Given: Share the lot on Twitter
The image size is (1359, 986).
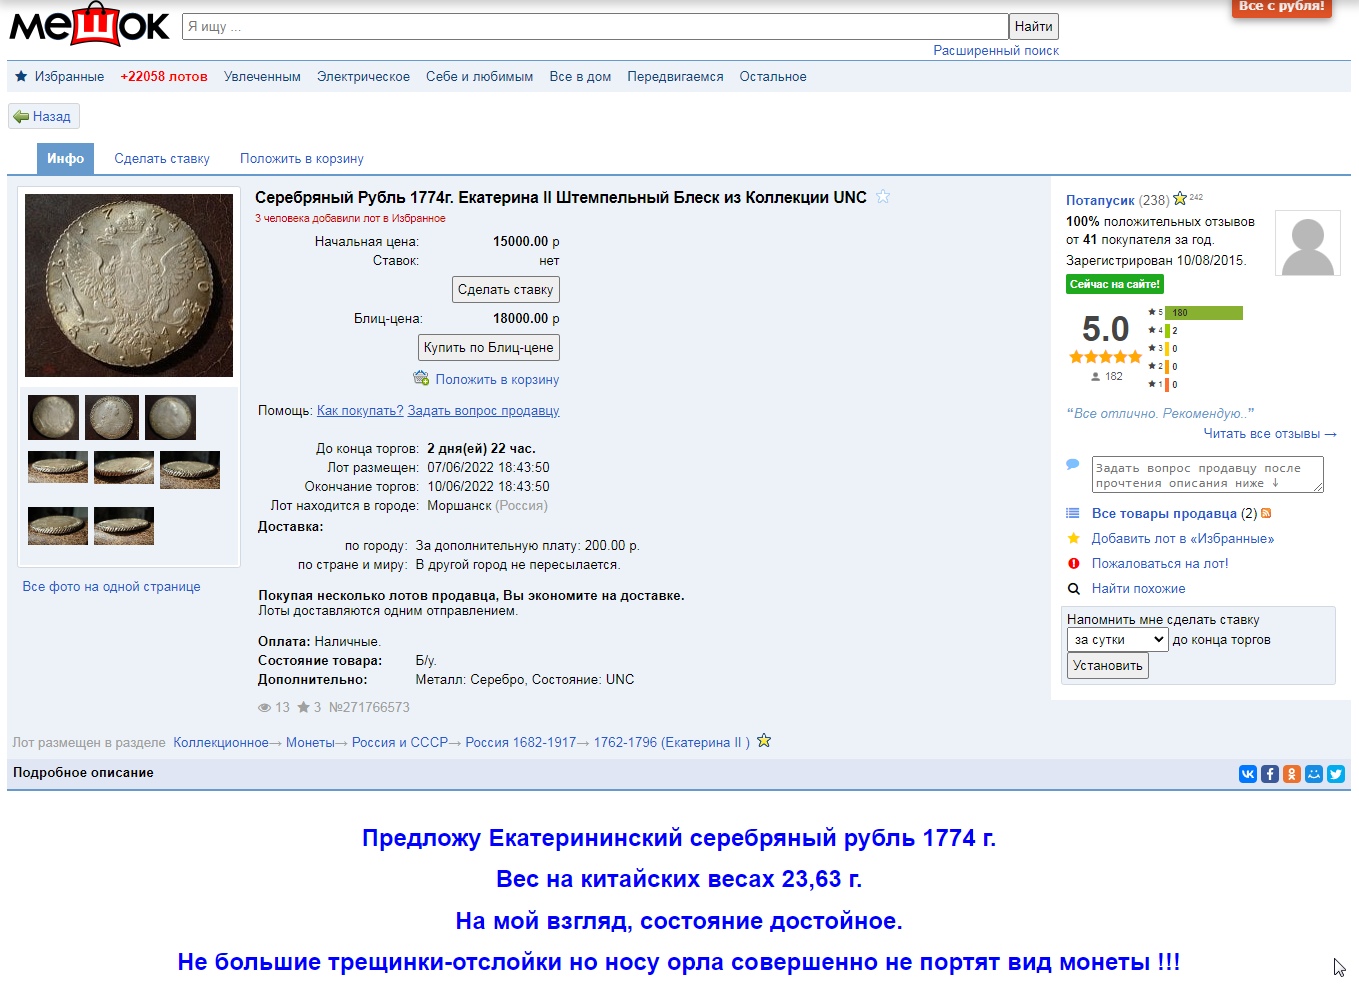Looking at the screenshot, I should pyautogui.click(x=1336, y=774).
